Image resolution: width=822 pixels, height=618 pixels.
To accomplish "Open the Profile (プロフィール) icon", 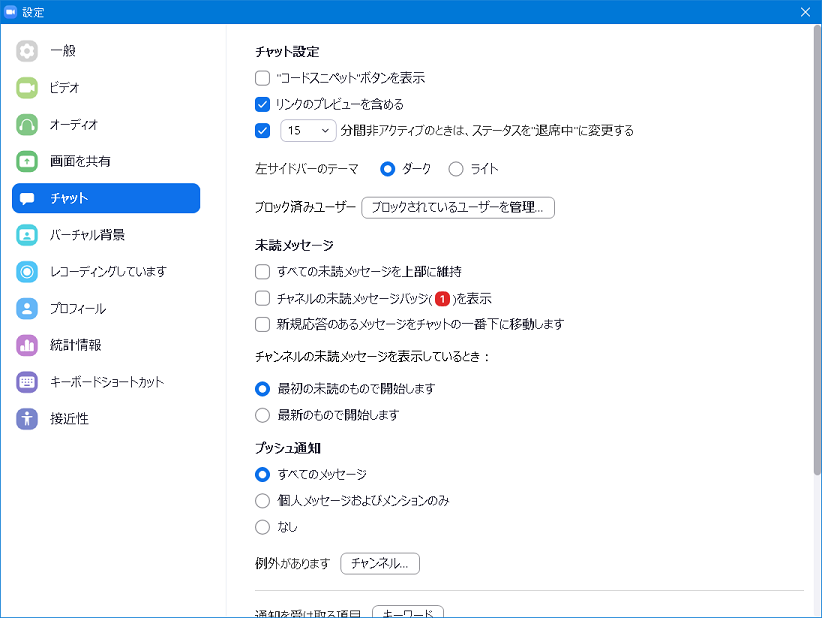I will (27, 309).
